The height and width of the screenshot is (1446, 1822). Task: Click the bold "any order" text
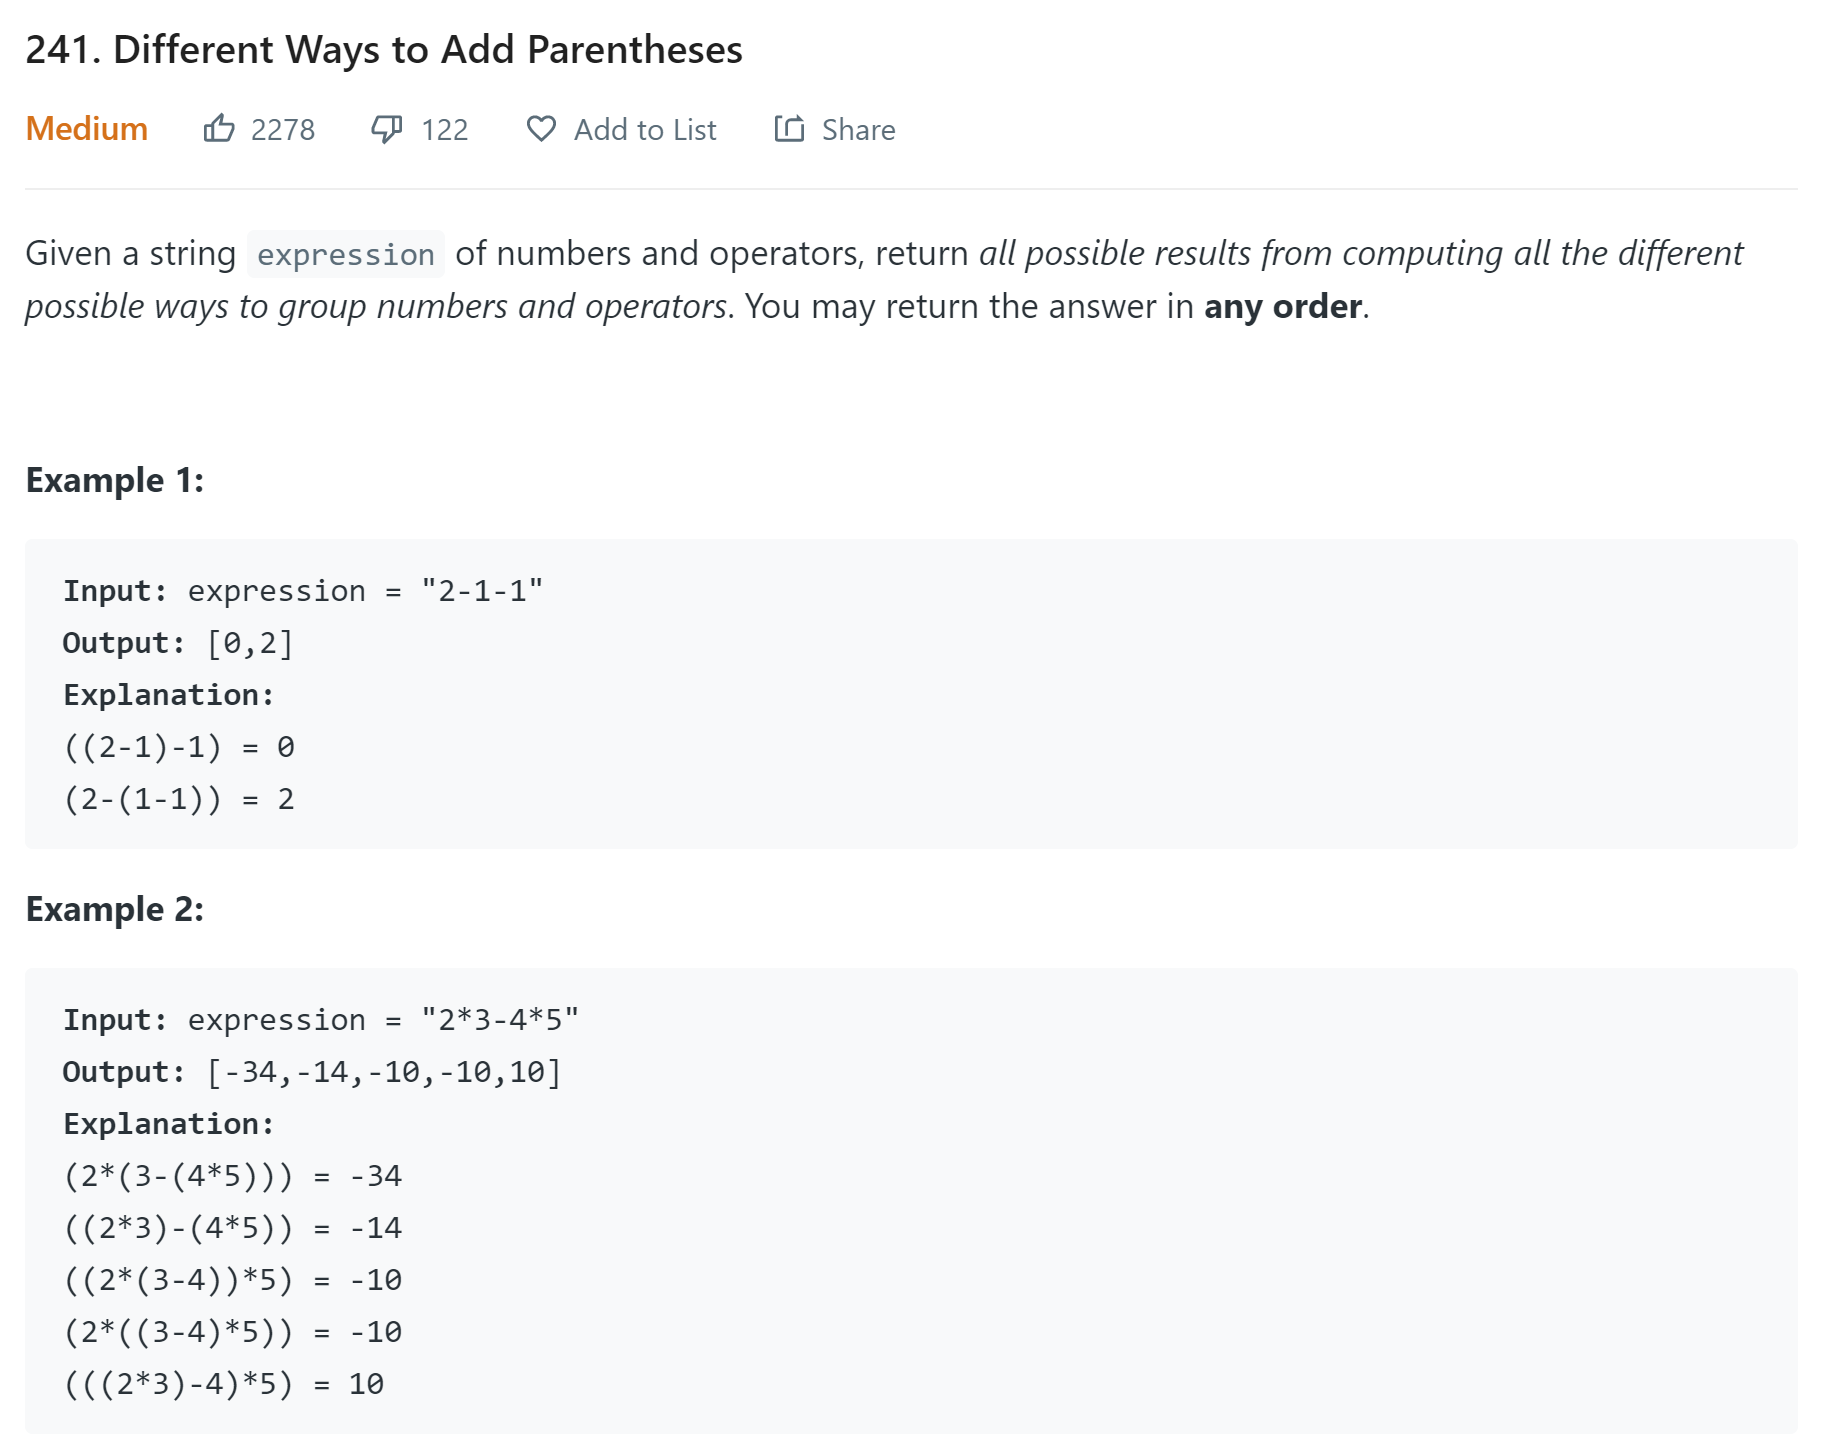pyautogui.click(x=1283, y=306)
